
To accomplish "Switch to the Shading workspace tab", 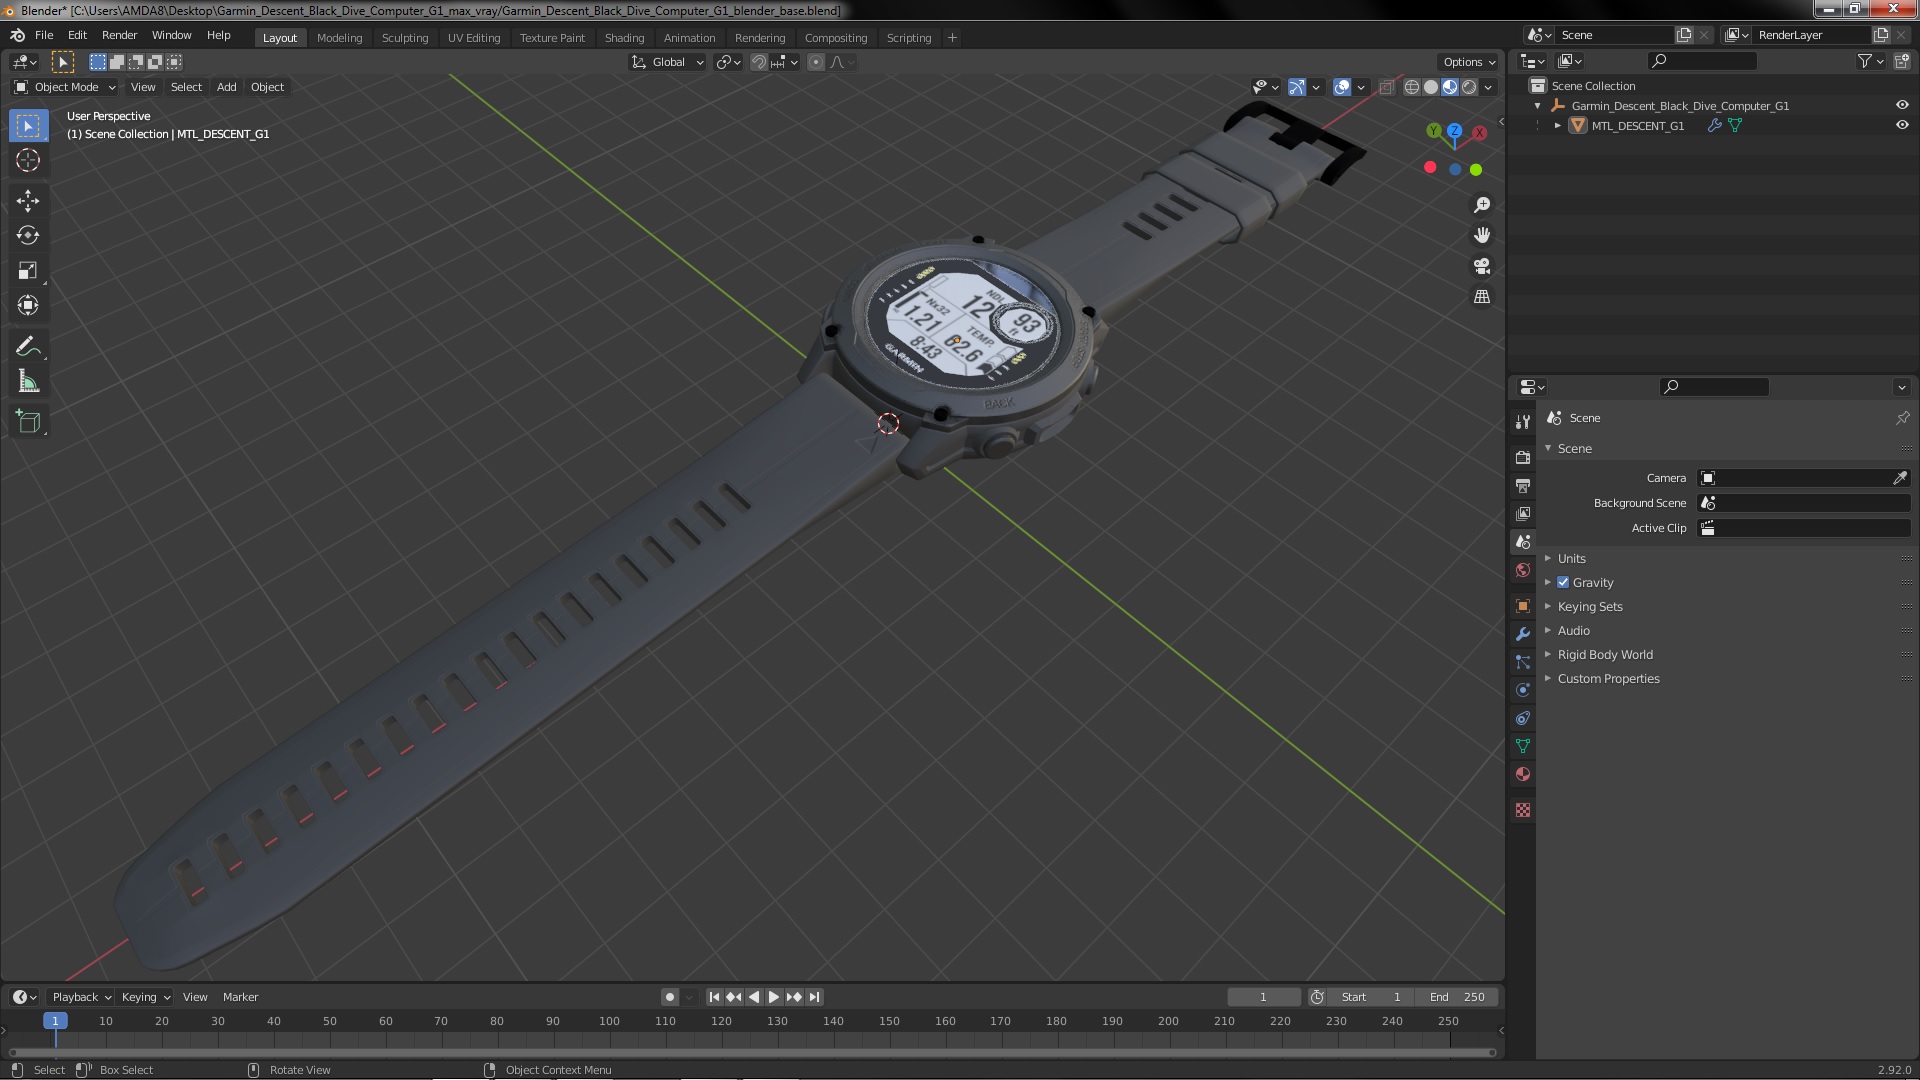I will coord(624,38).
